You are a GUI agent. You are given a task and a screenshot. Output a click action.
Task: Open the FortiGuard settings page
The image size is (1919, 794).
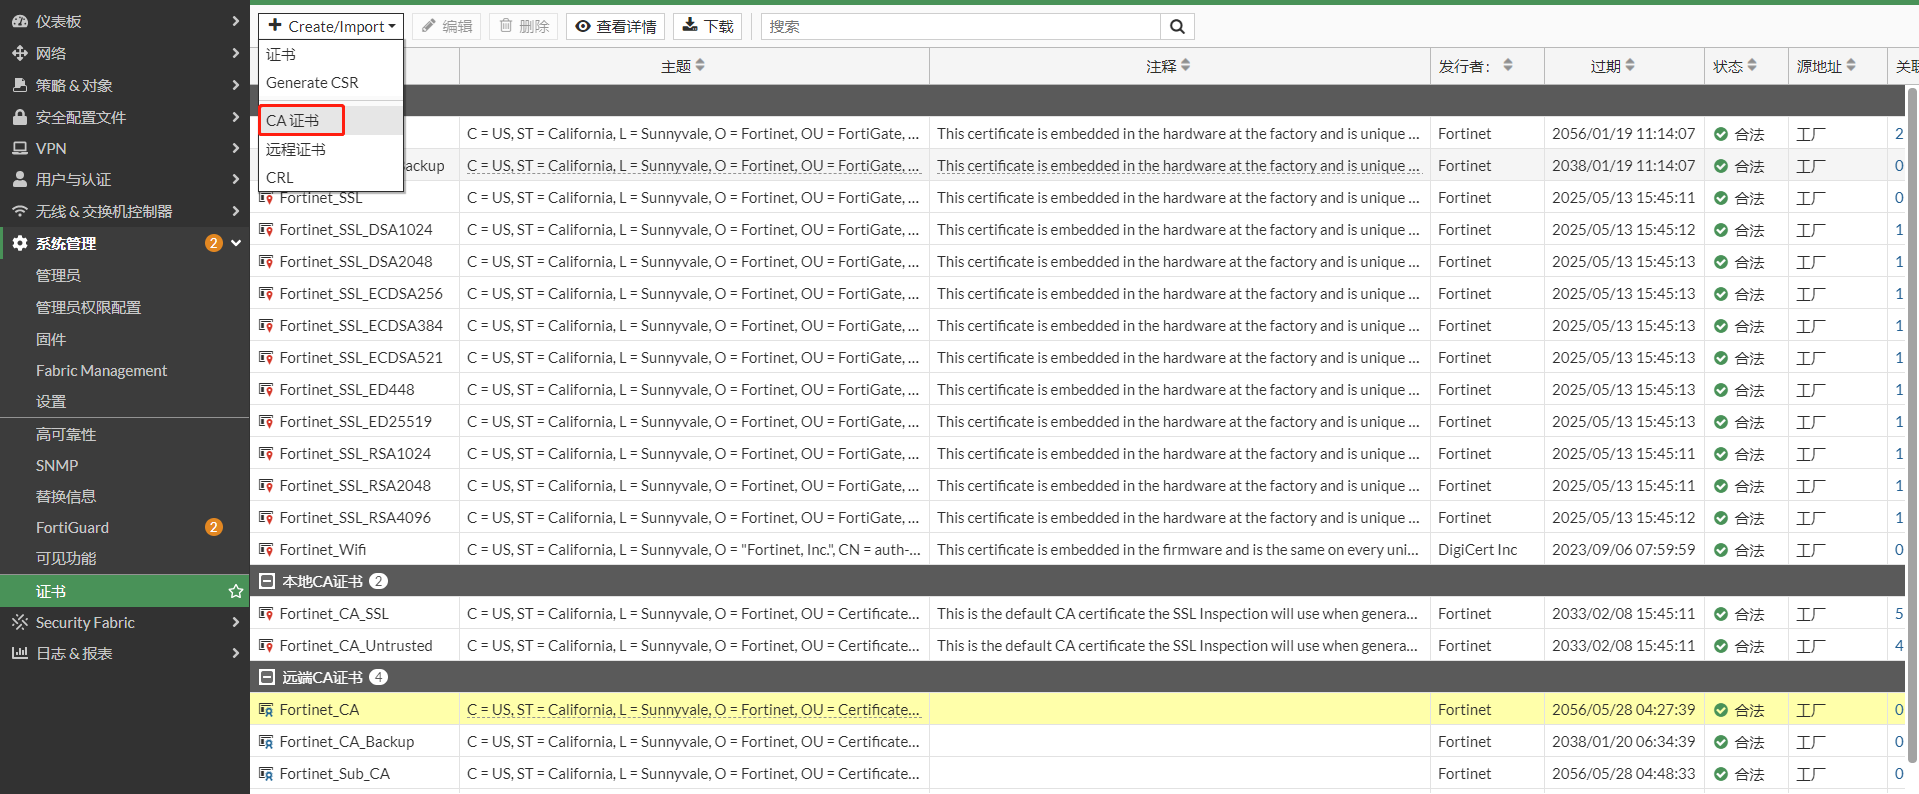pyautogui.click(x=72, y=527)
